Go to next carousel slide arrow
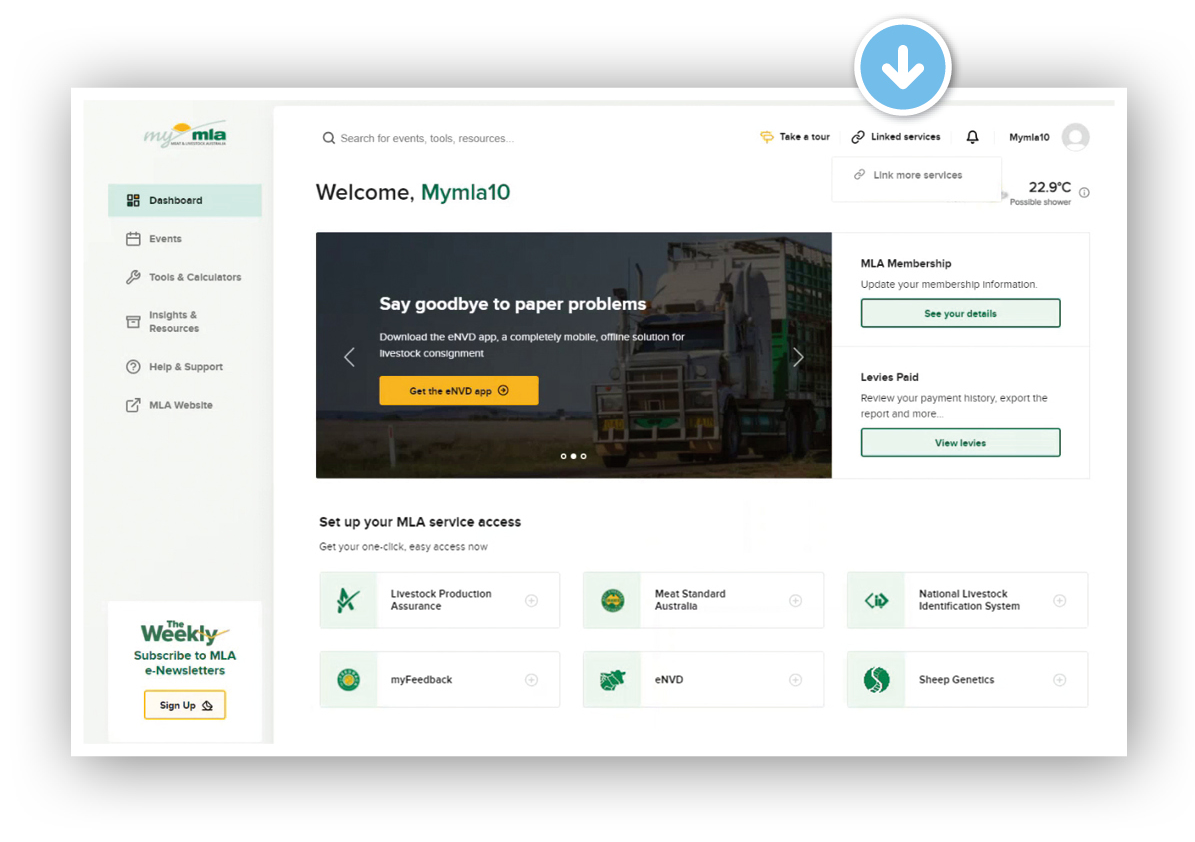1195x842 pixels. tap(797, 357)
